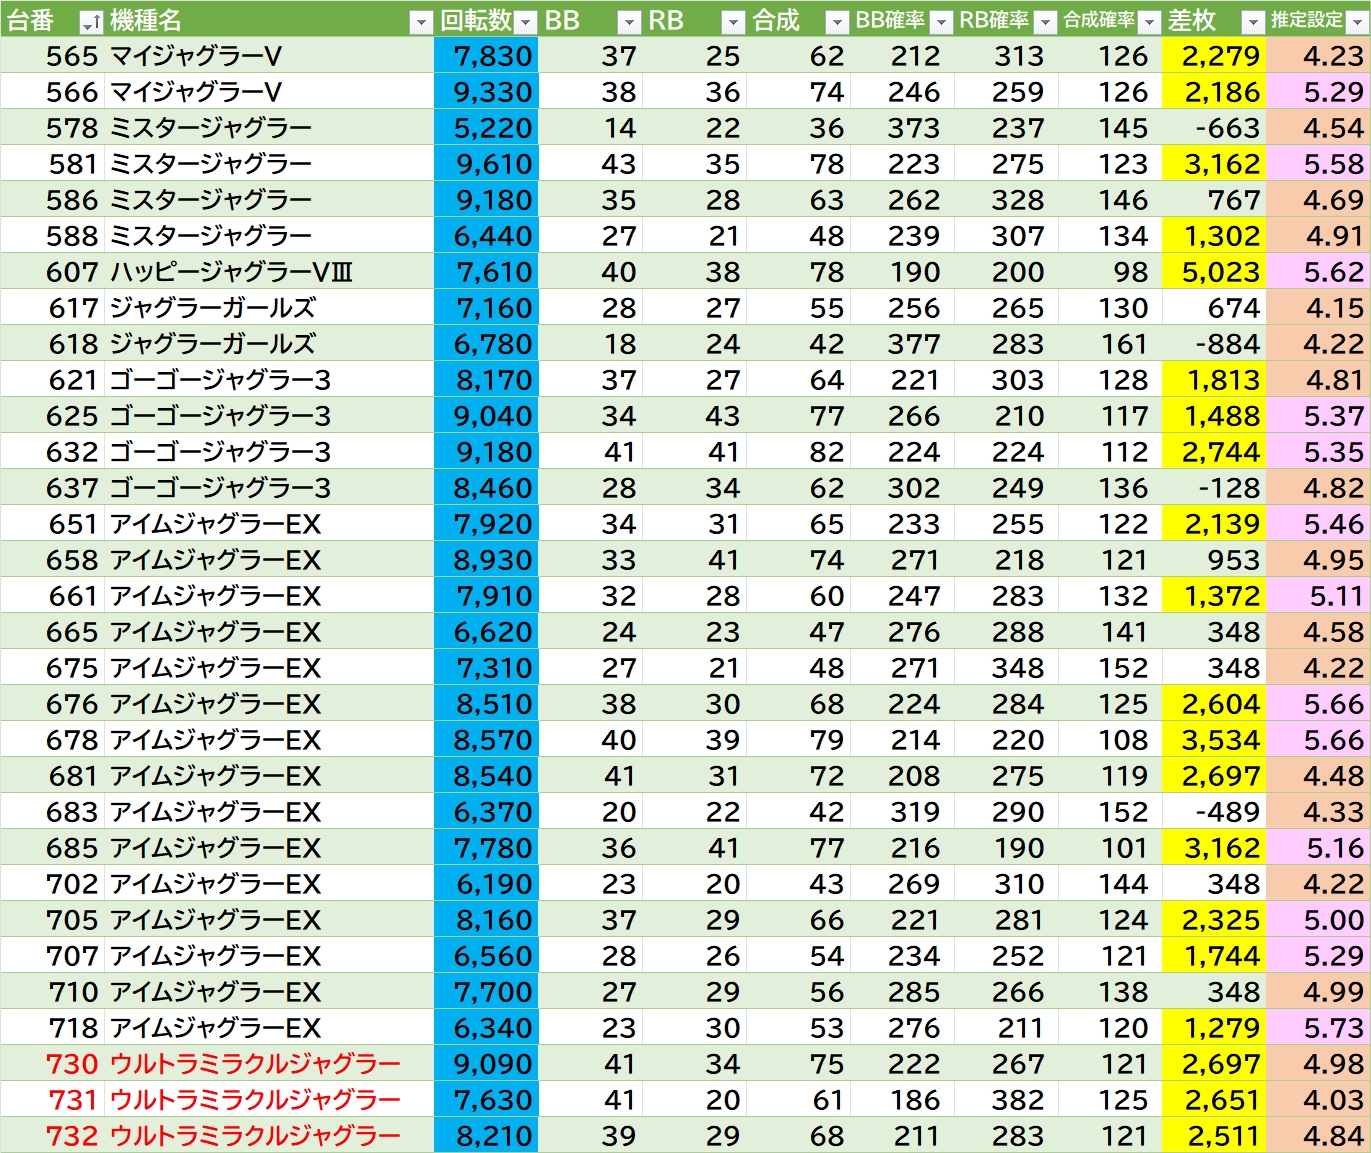Screen dimensions: 1371x1153
Task: Click the ハッピージャグラーVⅢ cell
Action: [x=269, y=272]
